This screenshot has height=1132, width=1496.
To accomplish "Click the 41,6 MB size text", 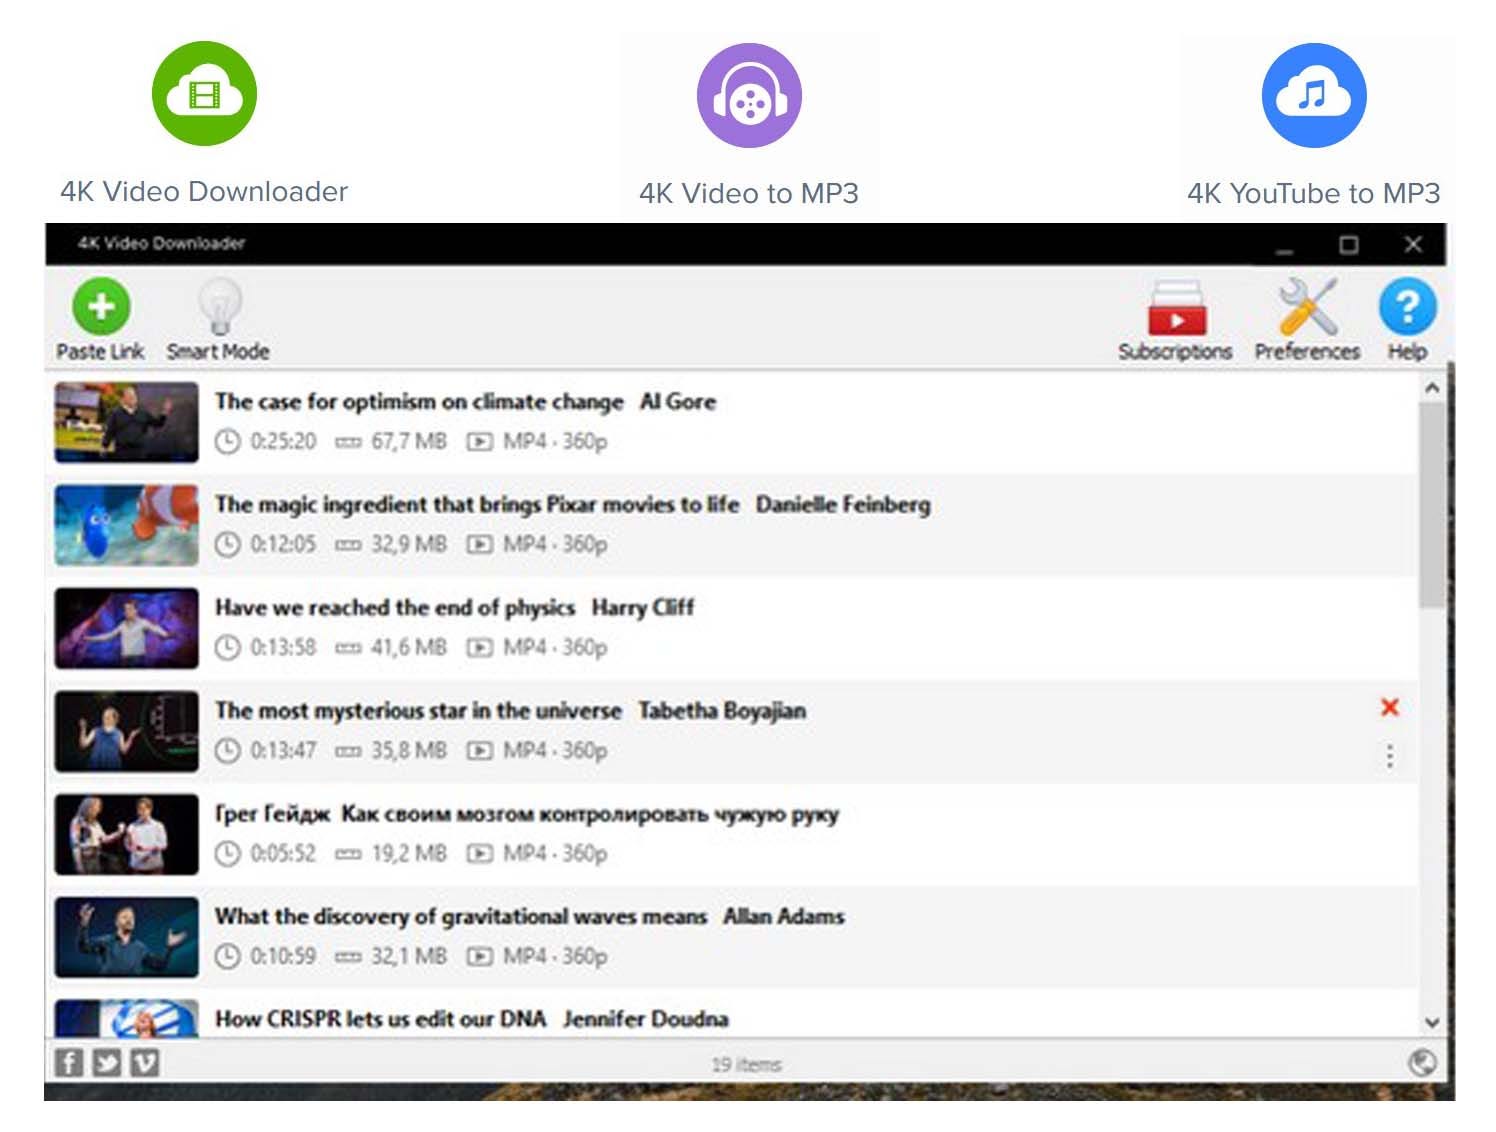I will [x=409, y=647].
